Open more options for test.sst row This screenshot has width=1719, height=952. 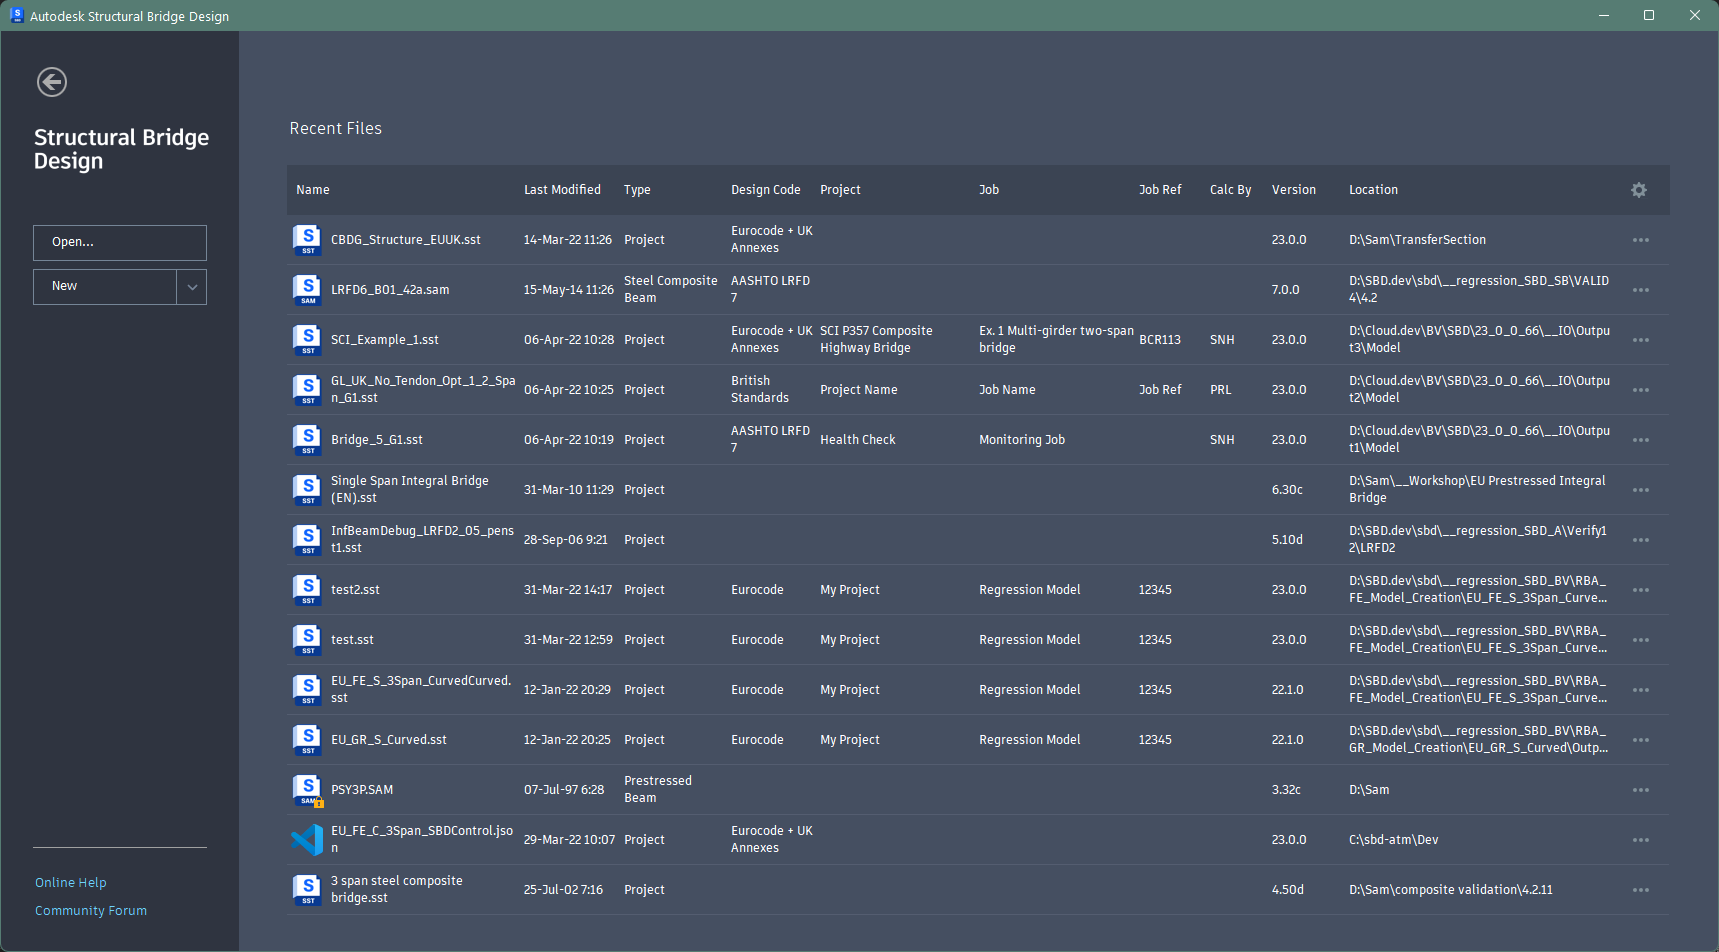(1641, 640)
